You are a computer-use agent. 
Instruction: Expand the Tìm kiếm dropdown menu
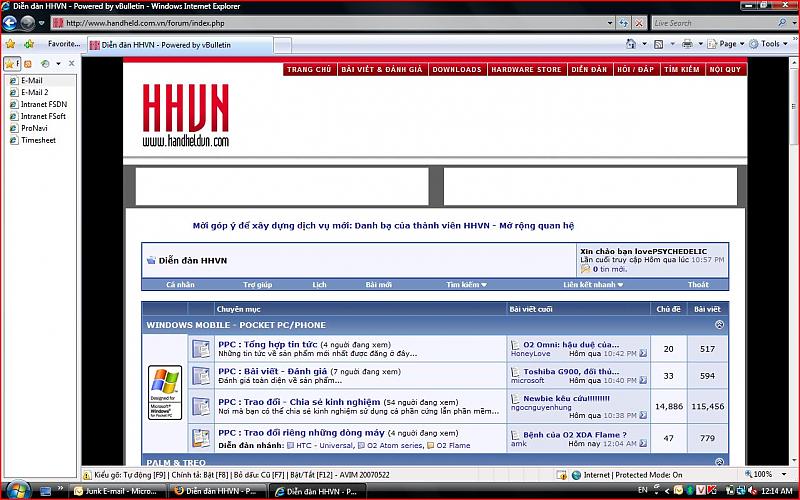click(x=466, y=285)
